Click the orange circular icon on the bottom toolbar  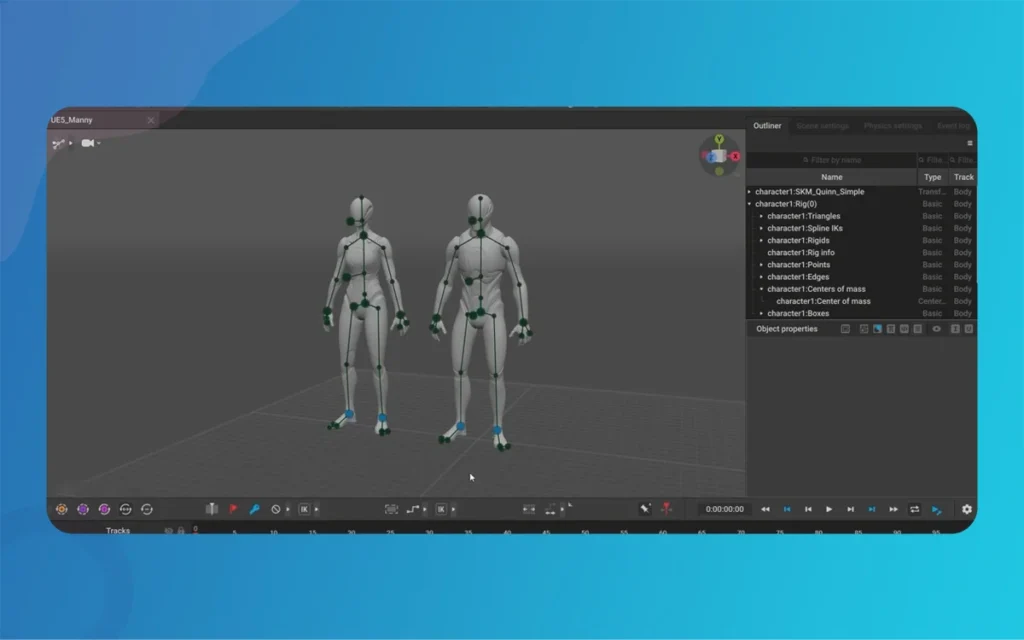pos(62,509)
